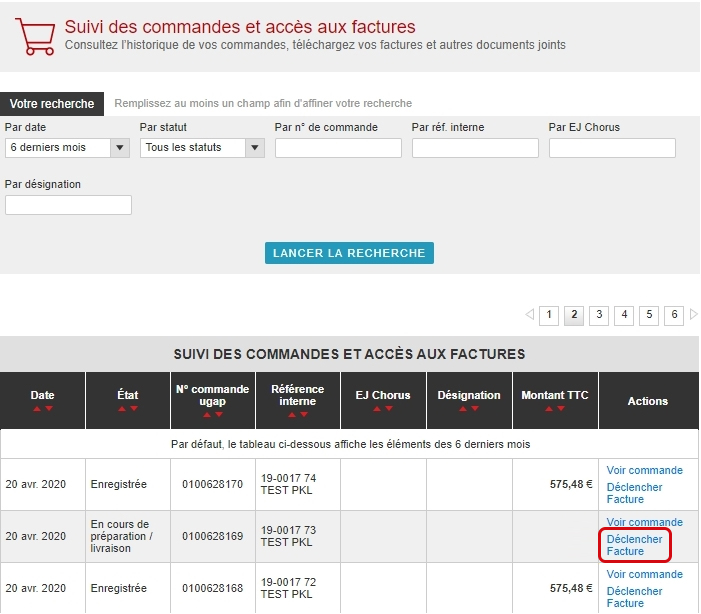Image resolution: width=701 pixels, height=614 pixels.
Task: Sort EJ Chorus column ascending arrow
Action: 377,409
